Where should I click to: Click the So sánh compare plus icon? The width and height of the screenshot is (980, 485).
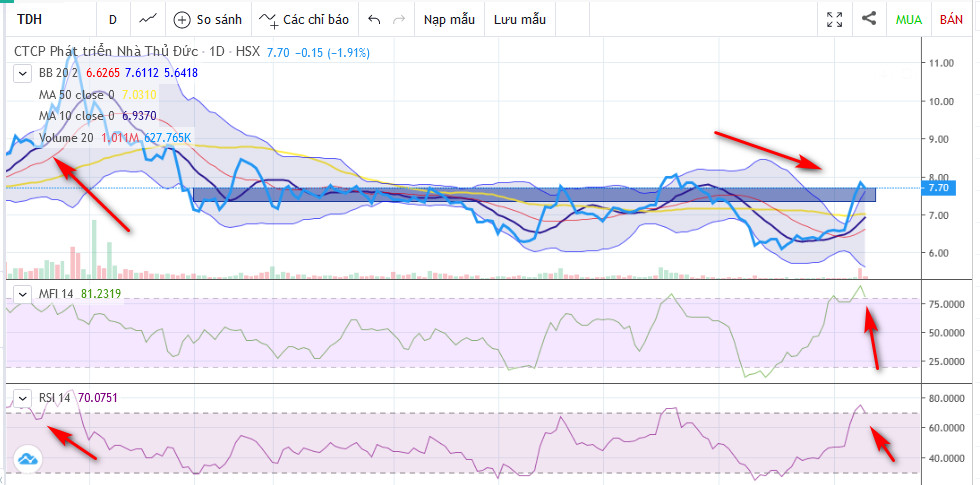pos(182,20)
